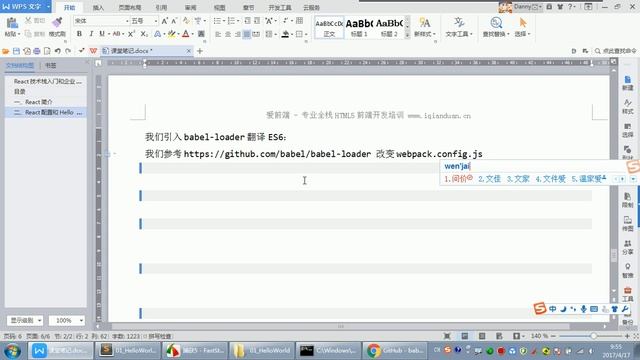This screenshot has width=640, height=360.
Task: Apply the 标题 2 heading style
Action: tap(389, 28)
